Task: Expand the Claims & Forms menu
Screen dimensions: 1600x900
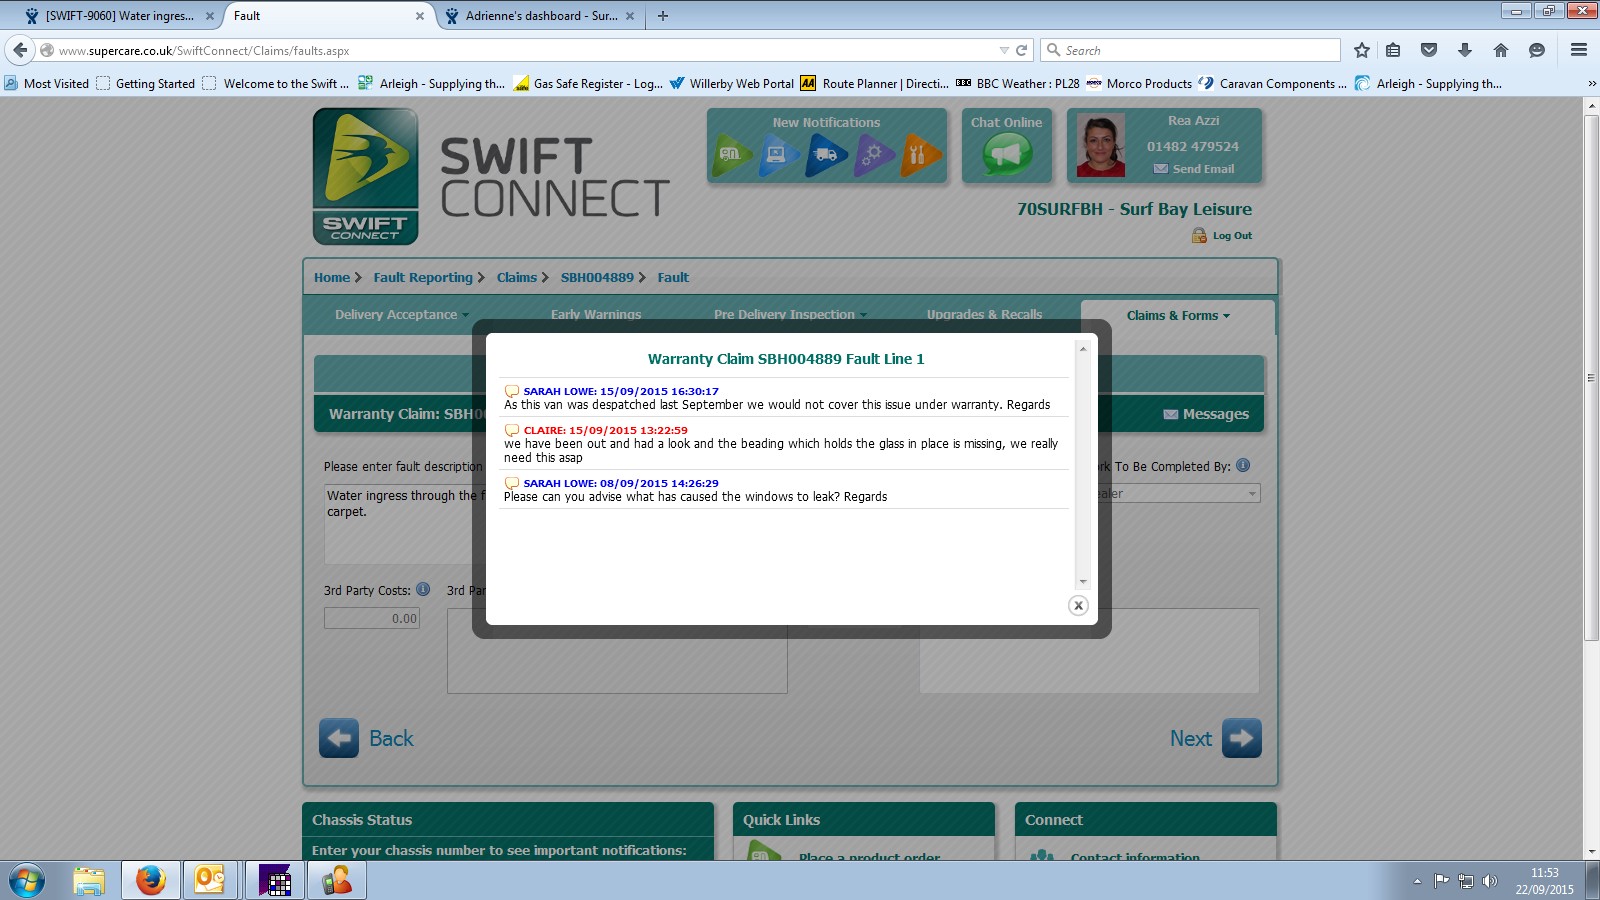Action: point(1178,316)
